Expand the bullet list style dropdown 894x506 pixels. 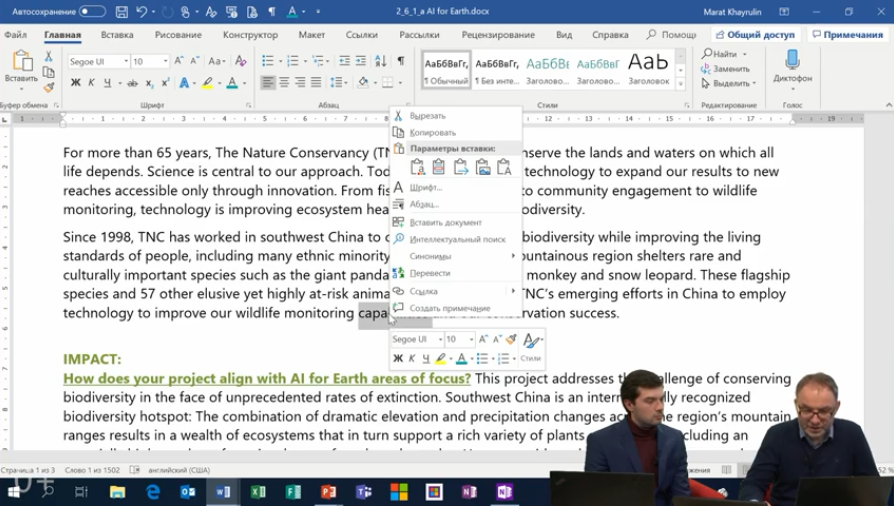(x=279, y=61)
